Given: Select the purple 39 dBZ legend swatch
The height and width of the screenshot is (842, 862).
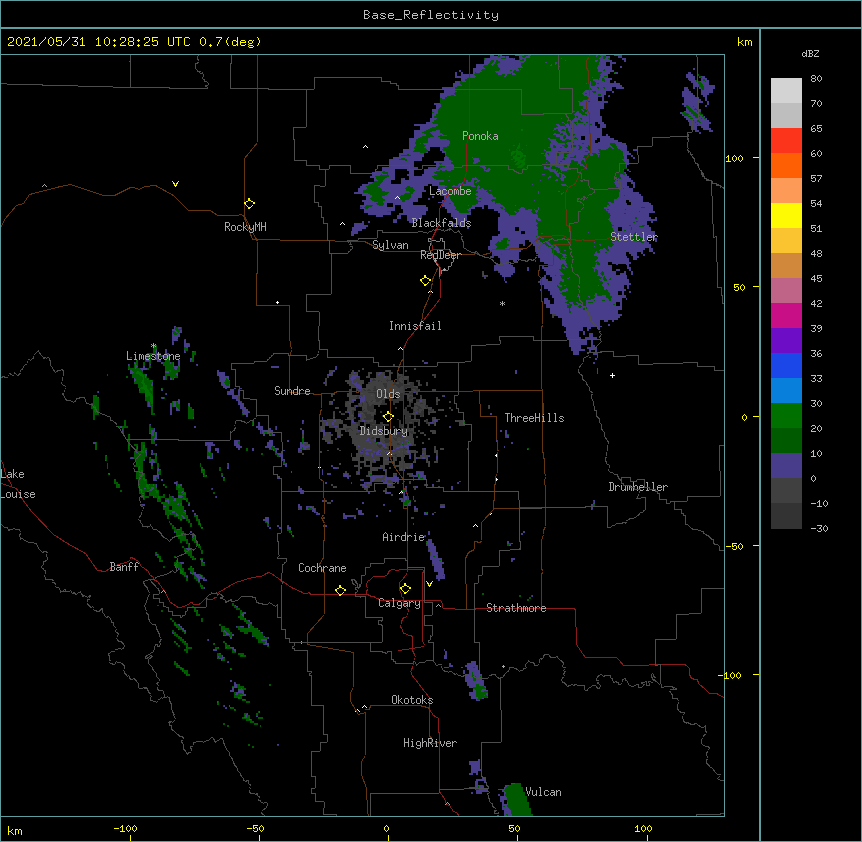Looking at the screenshot, I should (786, 340).
